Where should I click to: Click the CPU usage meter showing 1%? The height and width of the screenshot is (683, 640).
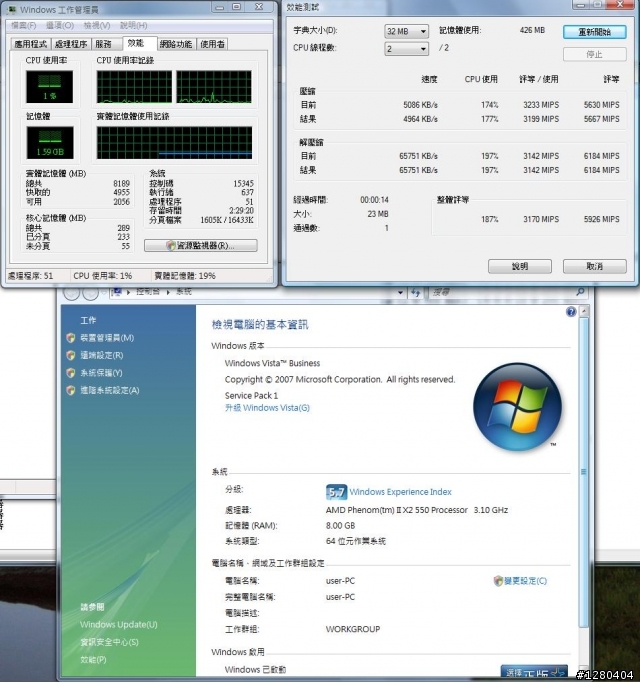coord(49,87)
